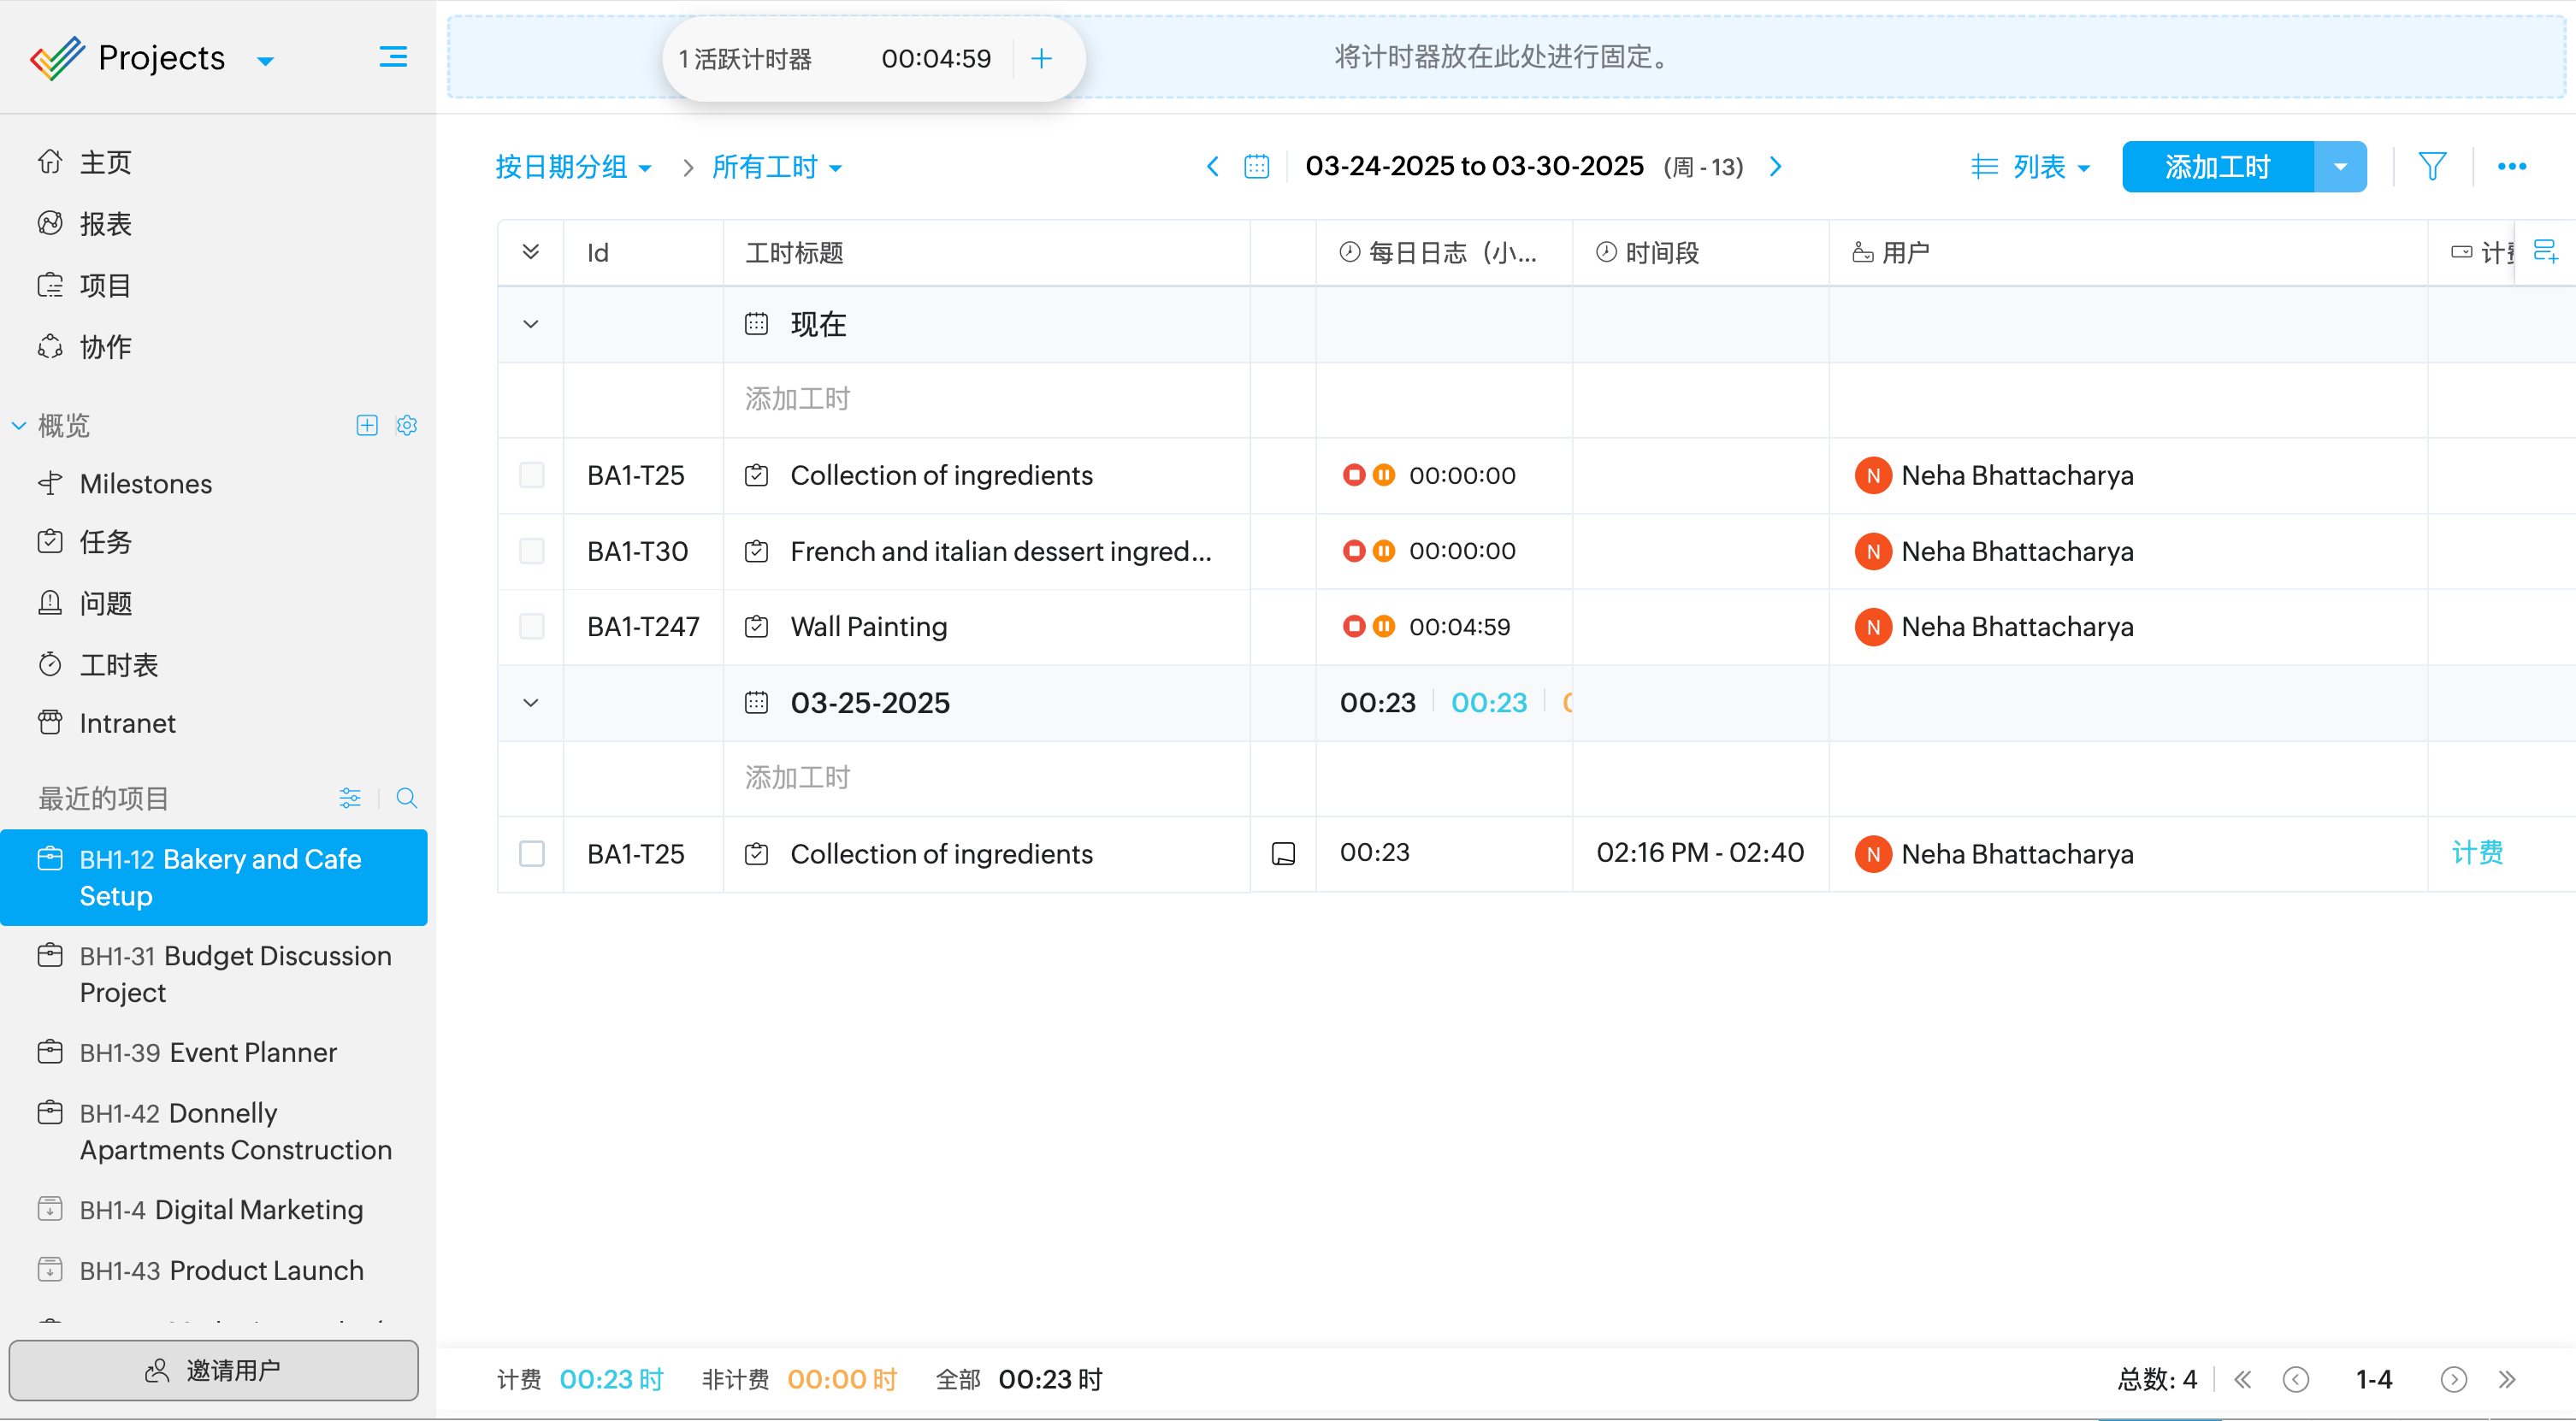Open the notes icon for BA1-T25 log
The image size is (2576, 1421).
pos(1283,854)
